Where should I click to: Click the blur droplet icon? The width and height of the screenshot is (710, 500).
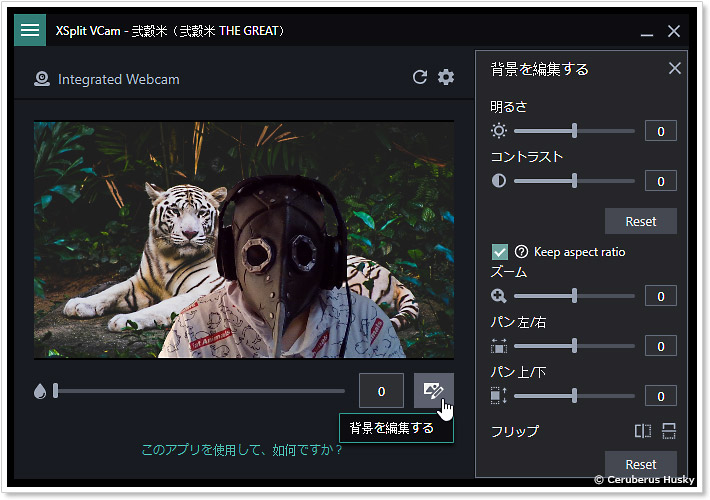tap(40, 391)
